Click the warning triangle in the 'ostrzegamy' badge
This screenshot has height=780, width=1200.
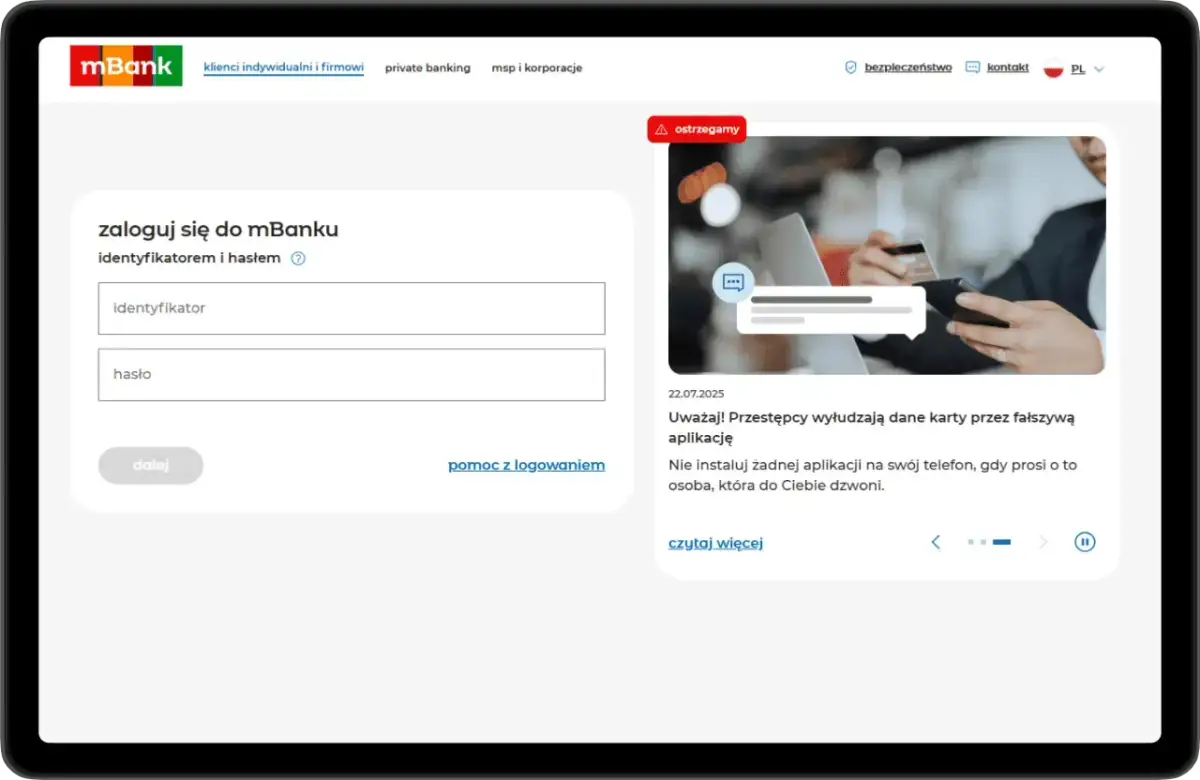coord(661,129)
